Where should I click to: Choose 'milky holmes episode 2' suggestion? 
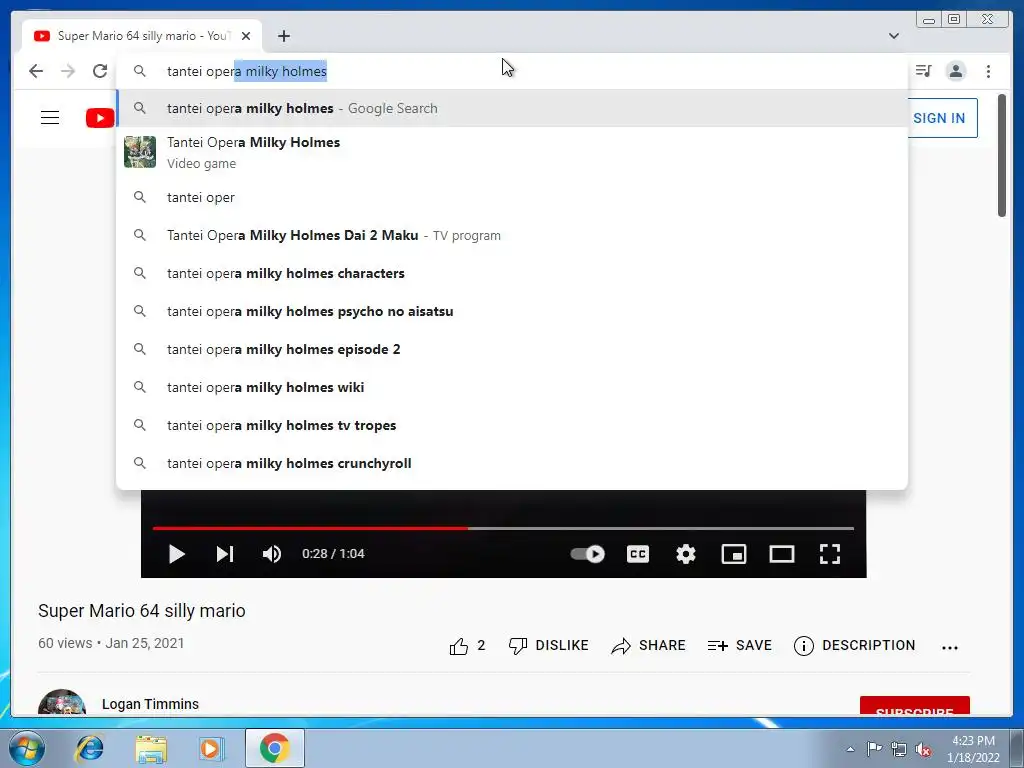(512, 349)
